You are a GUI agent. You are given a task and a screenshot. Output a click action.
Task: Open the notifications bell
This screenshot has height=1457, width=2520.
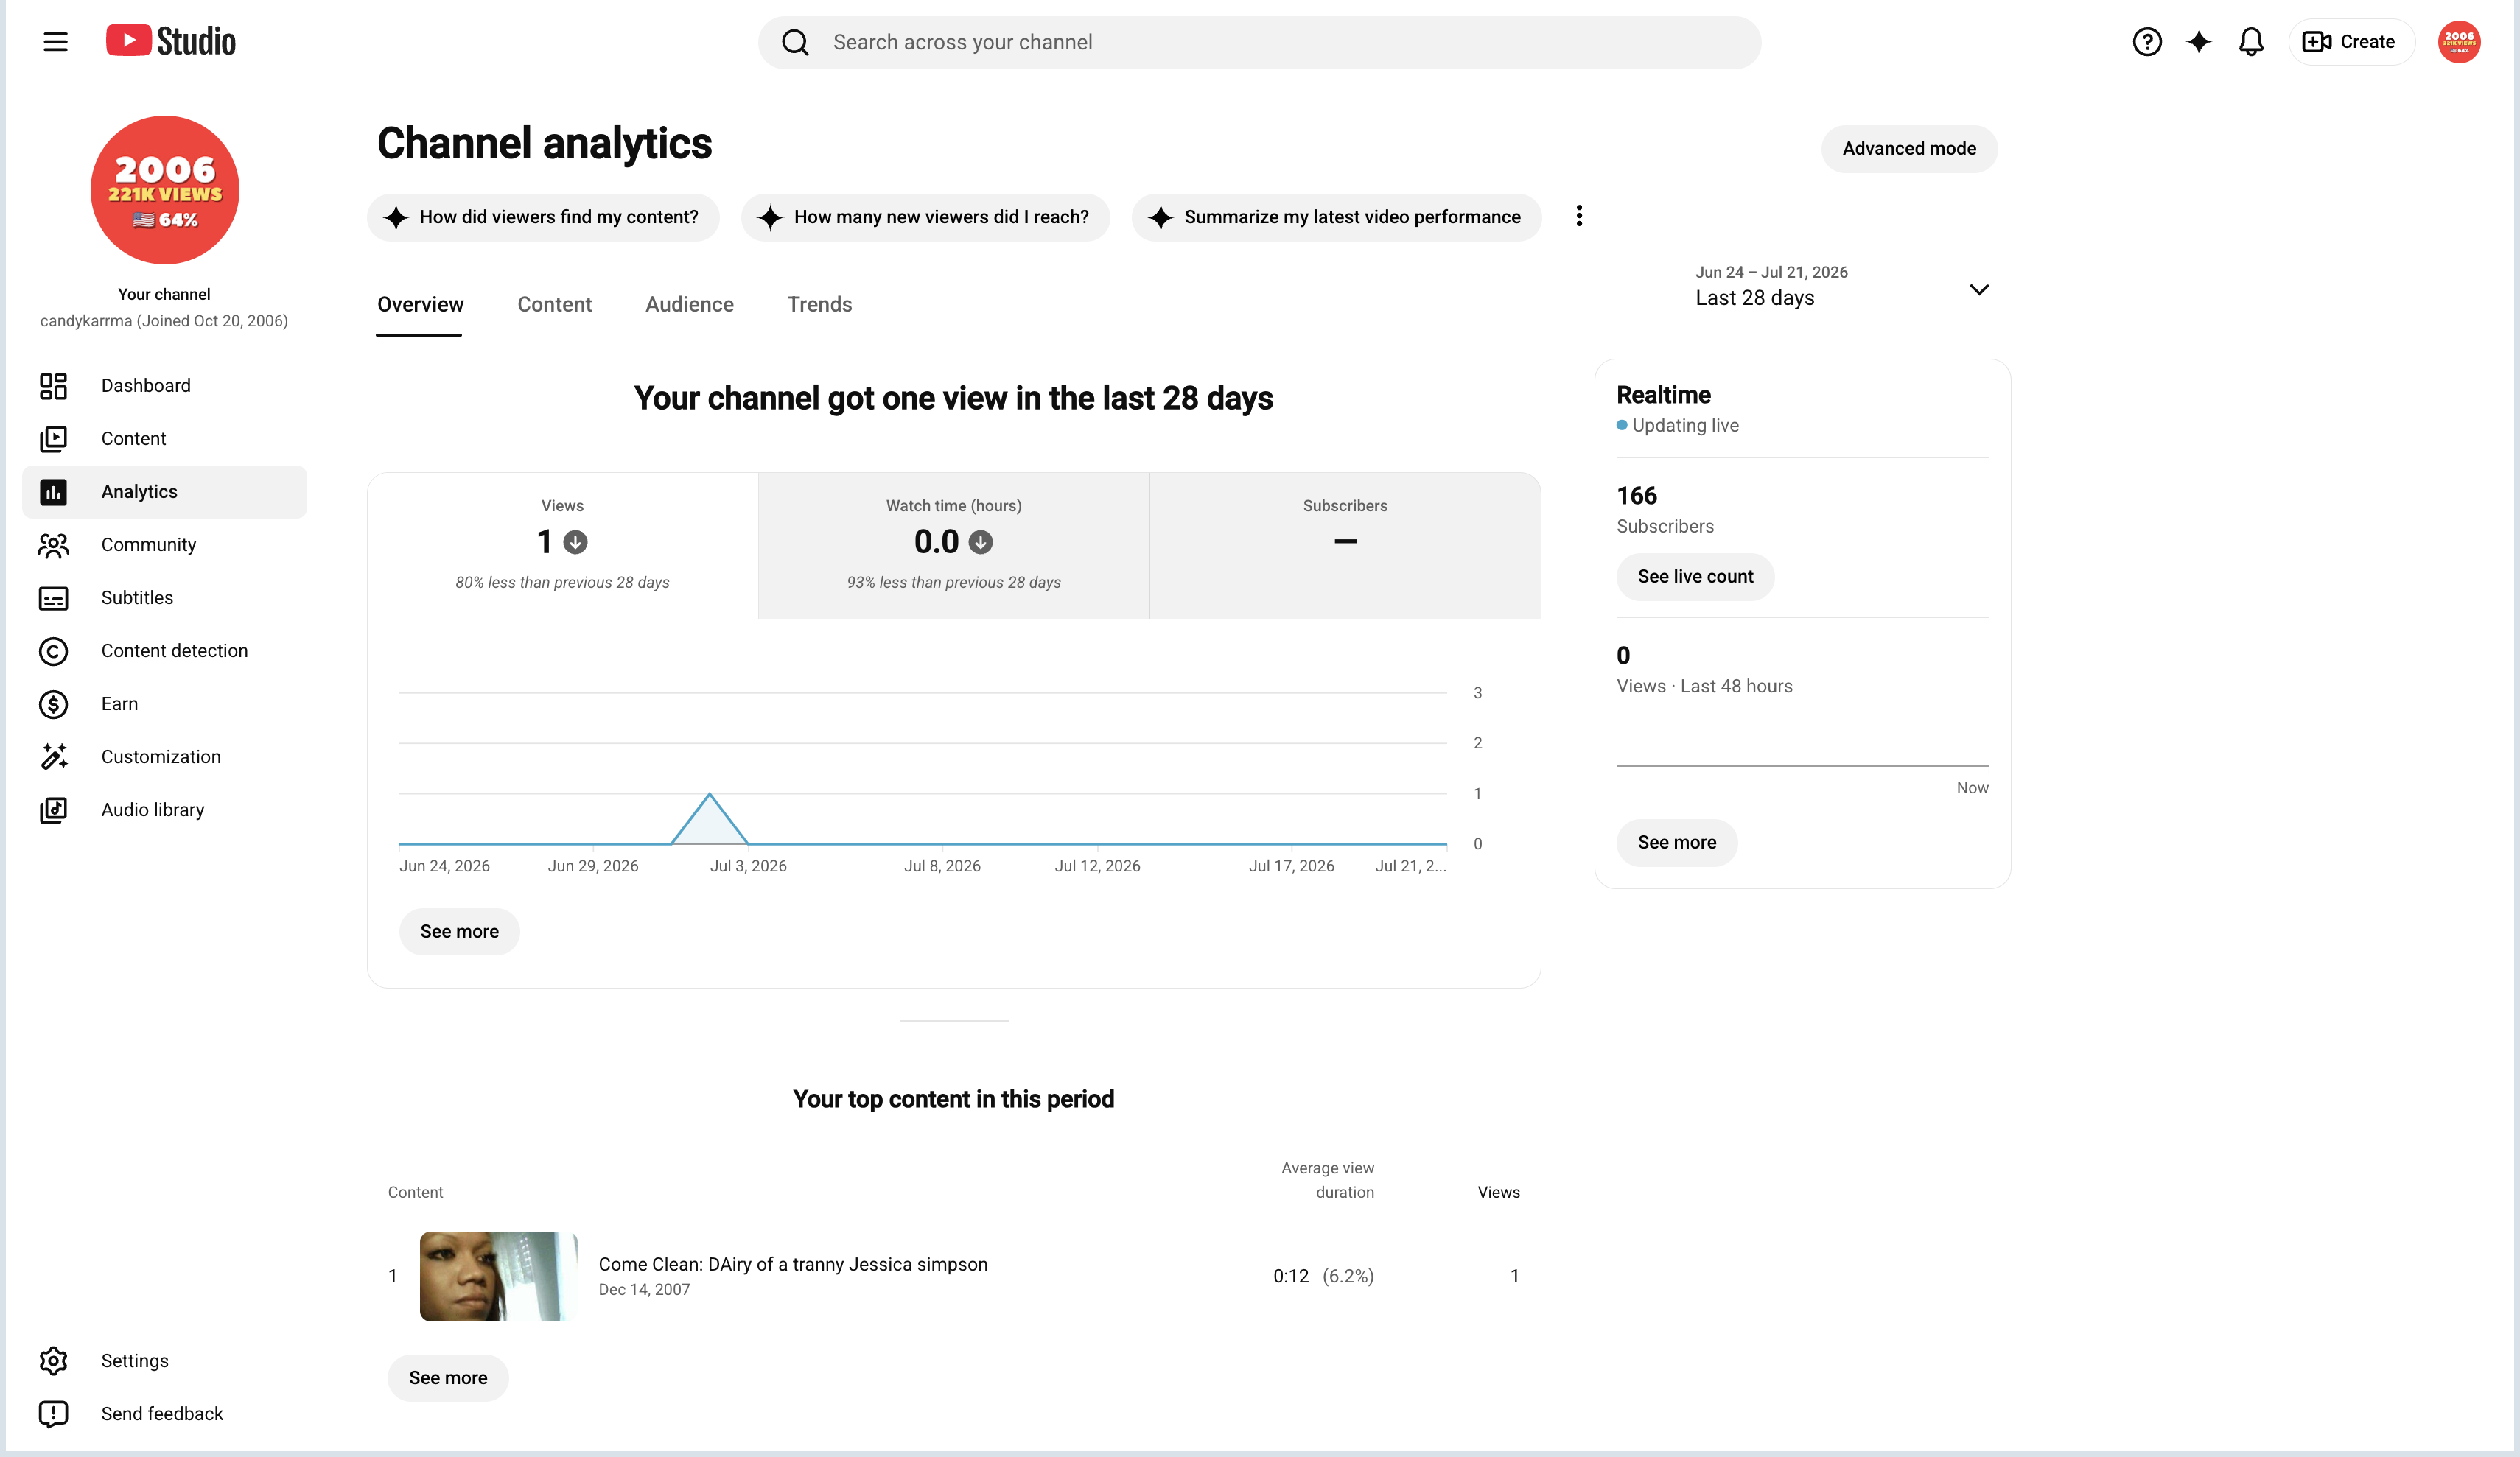[x=2250, y=42]
